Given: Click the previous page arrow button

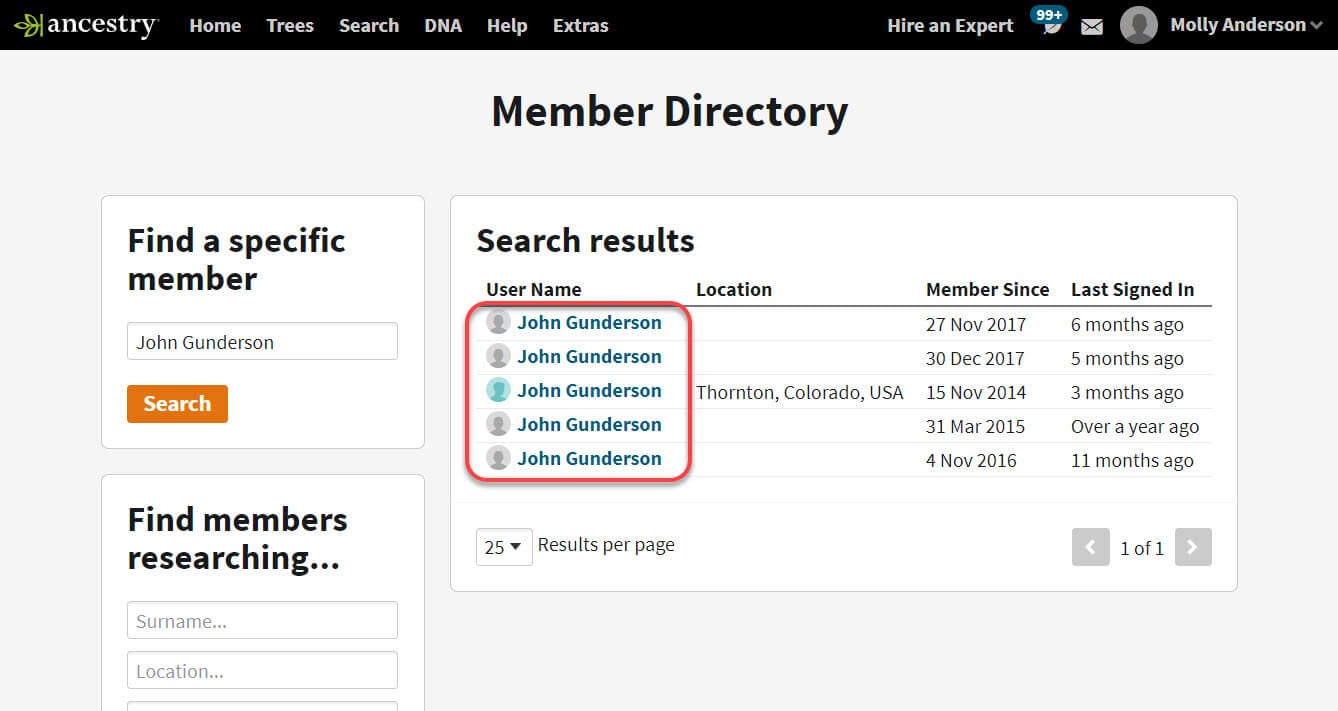Looking at the screenshot, I should [x=1091, y=547].
